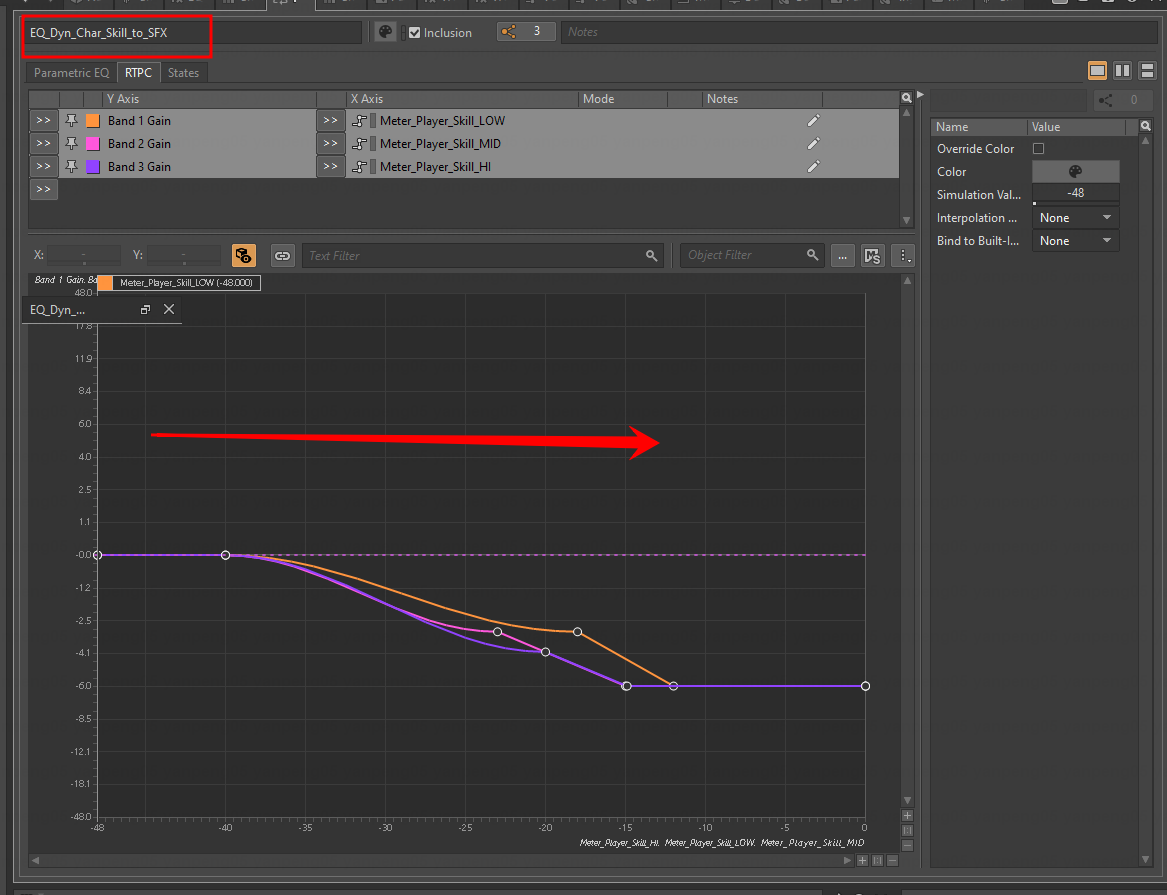1167x895 pixels.
Task: Click the X Axis column header
Action: [462, 99]
